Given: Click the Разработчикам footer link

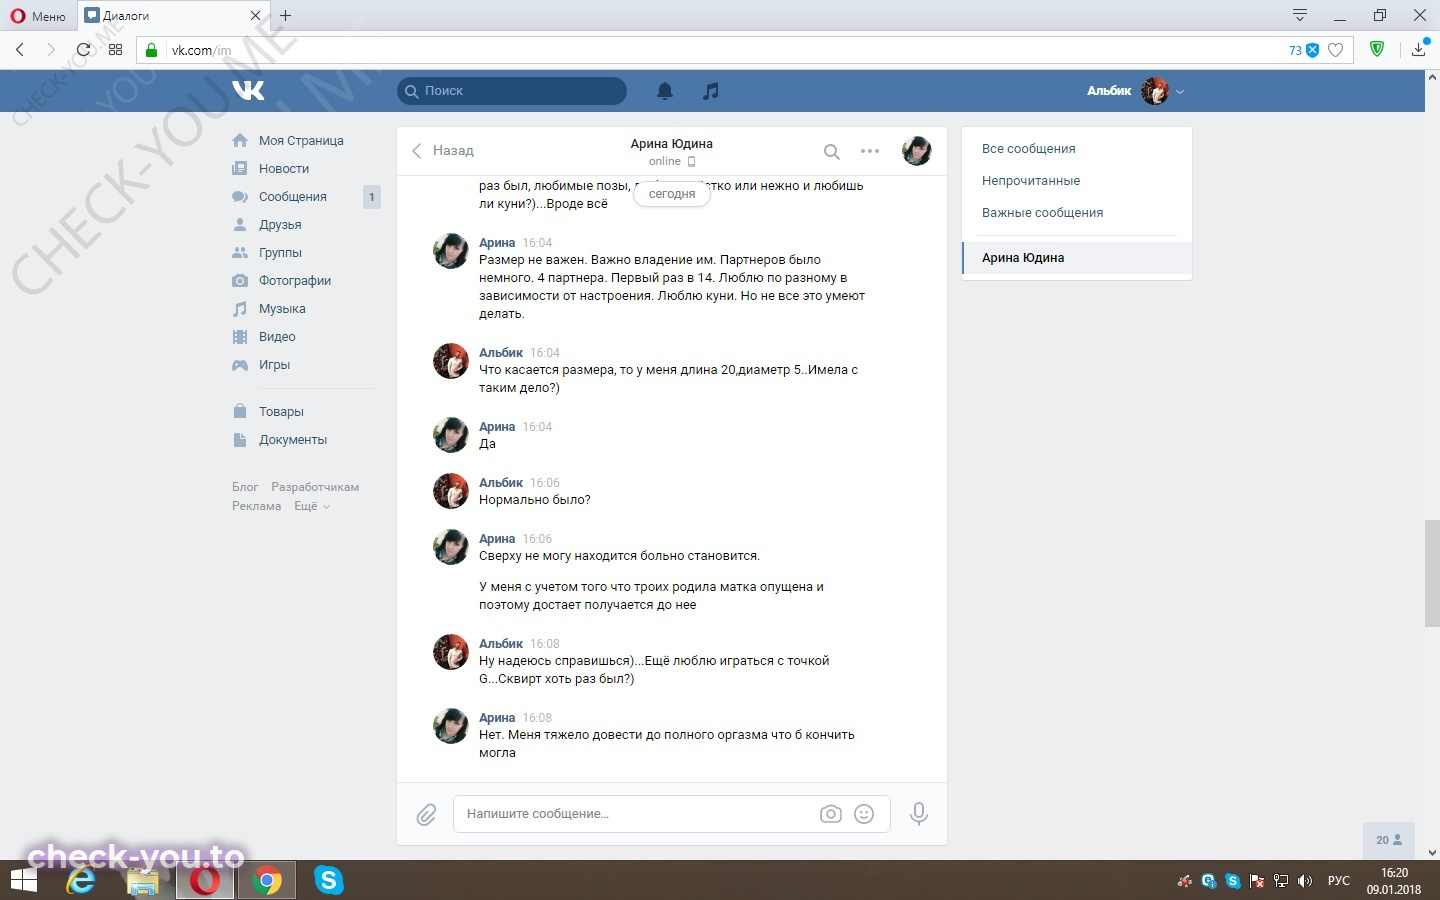Looking at the screenshot, I should tap(315, 487).
